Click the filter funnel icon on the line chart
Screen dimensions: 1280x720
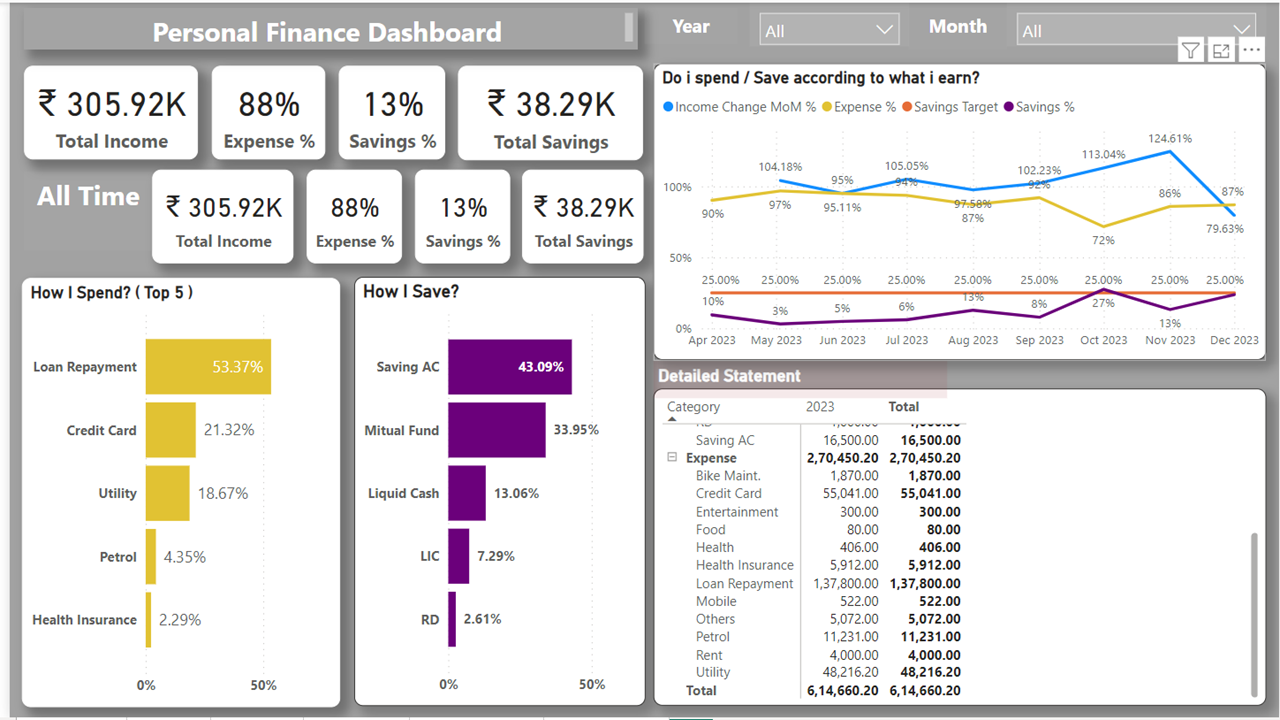pyautogui.click(x=1190, y=51)
